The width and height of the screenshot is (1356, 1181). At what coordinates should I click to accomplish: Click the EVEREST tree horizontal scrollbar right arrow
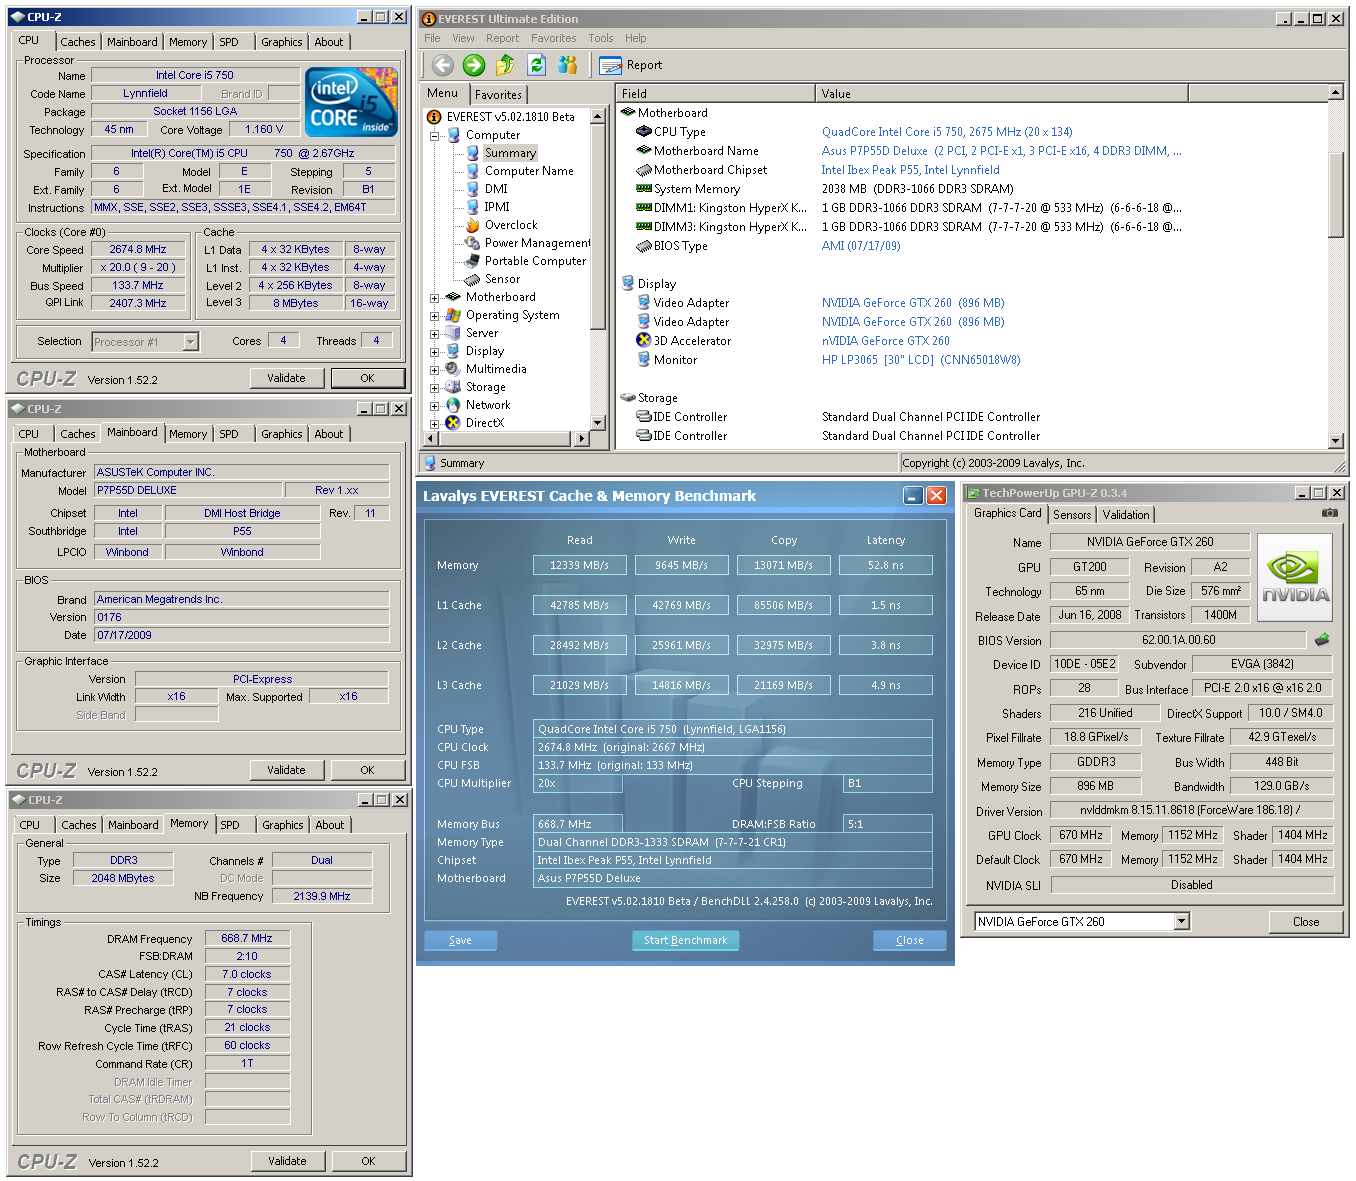pyautogui.click(x=583, y=438)
